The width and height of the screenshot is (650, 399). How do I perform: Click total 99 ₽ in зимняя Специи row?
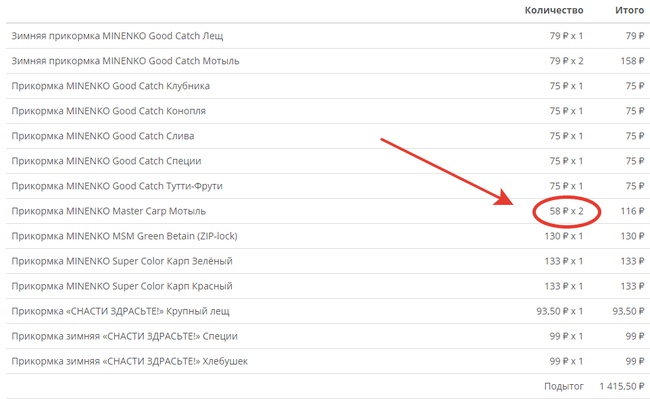pyautogui.click(x=635, y=336)
